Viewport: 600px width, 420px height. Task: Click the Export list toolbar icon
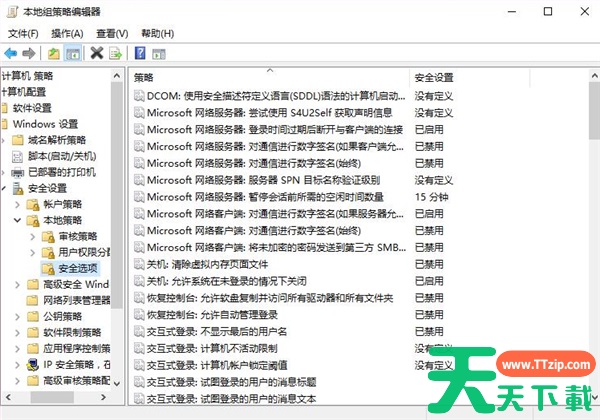tap(115, 53)
